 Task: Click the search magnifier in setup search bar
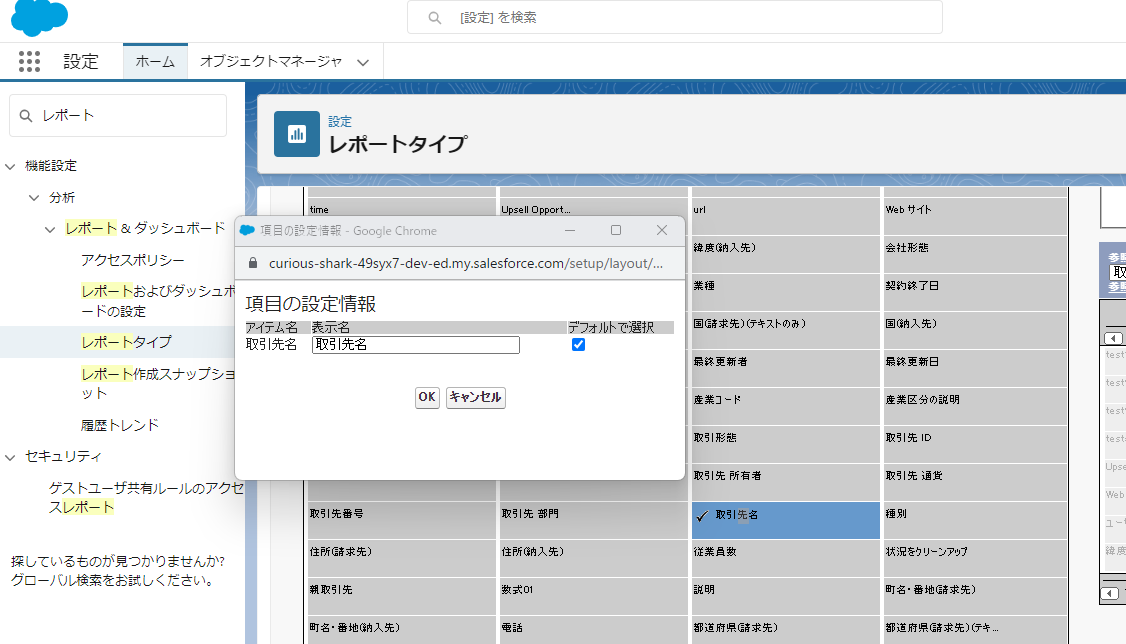434,17
